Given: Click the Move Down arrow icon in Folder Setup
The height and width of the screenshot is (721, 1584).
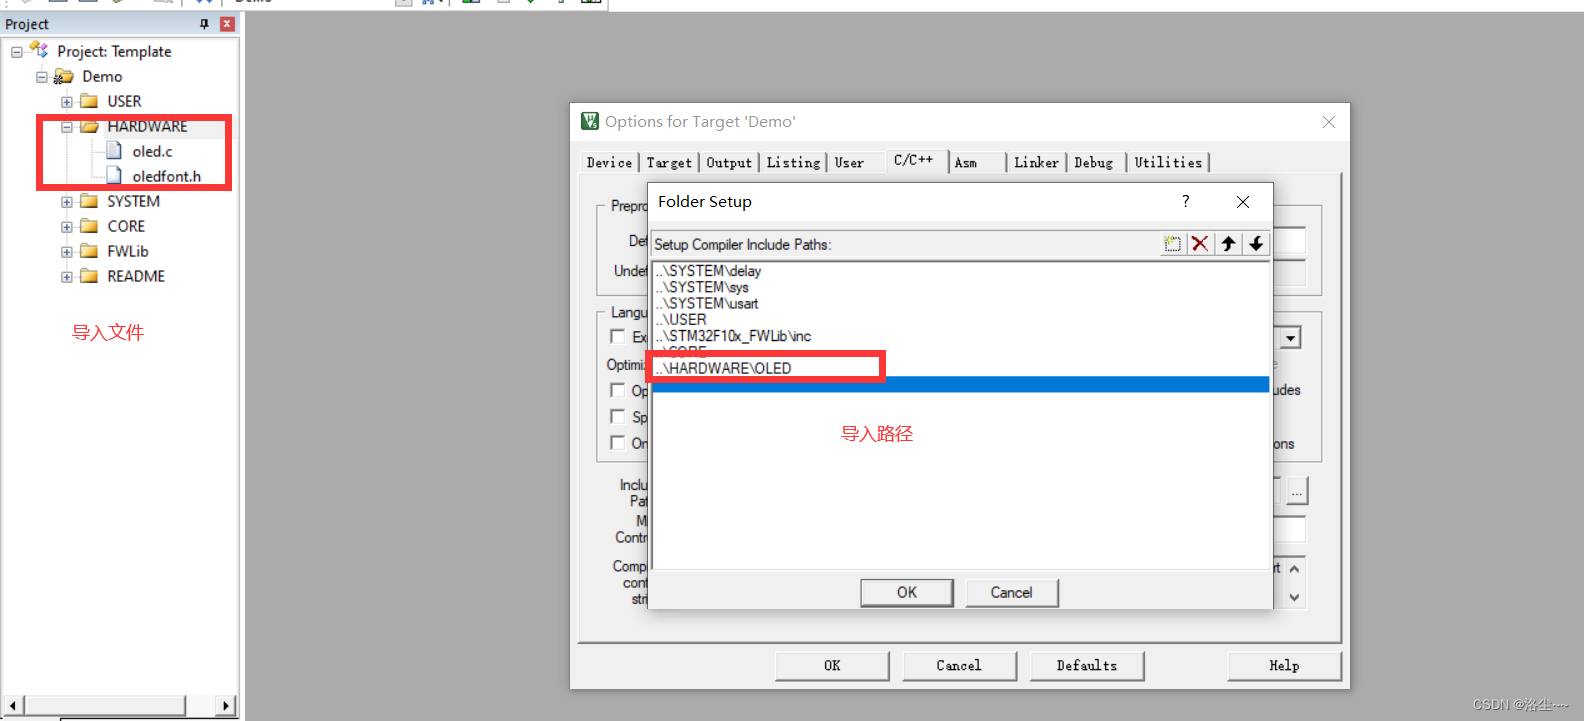Looking at the screenshot, I should point(1256,243).
